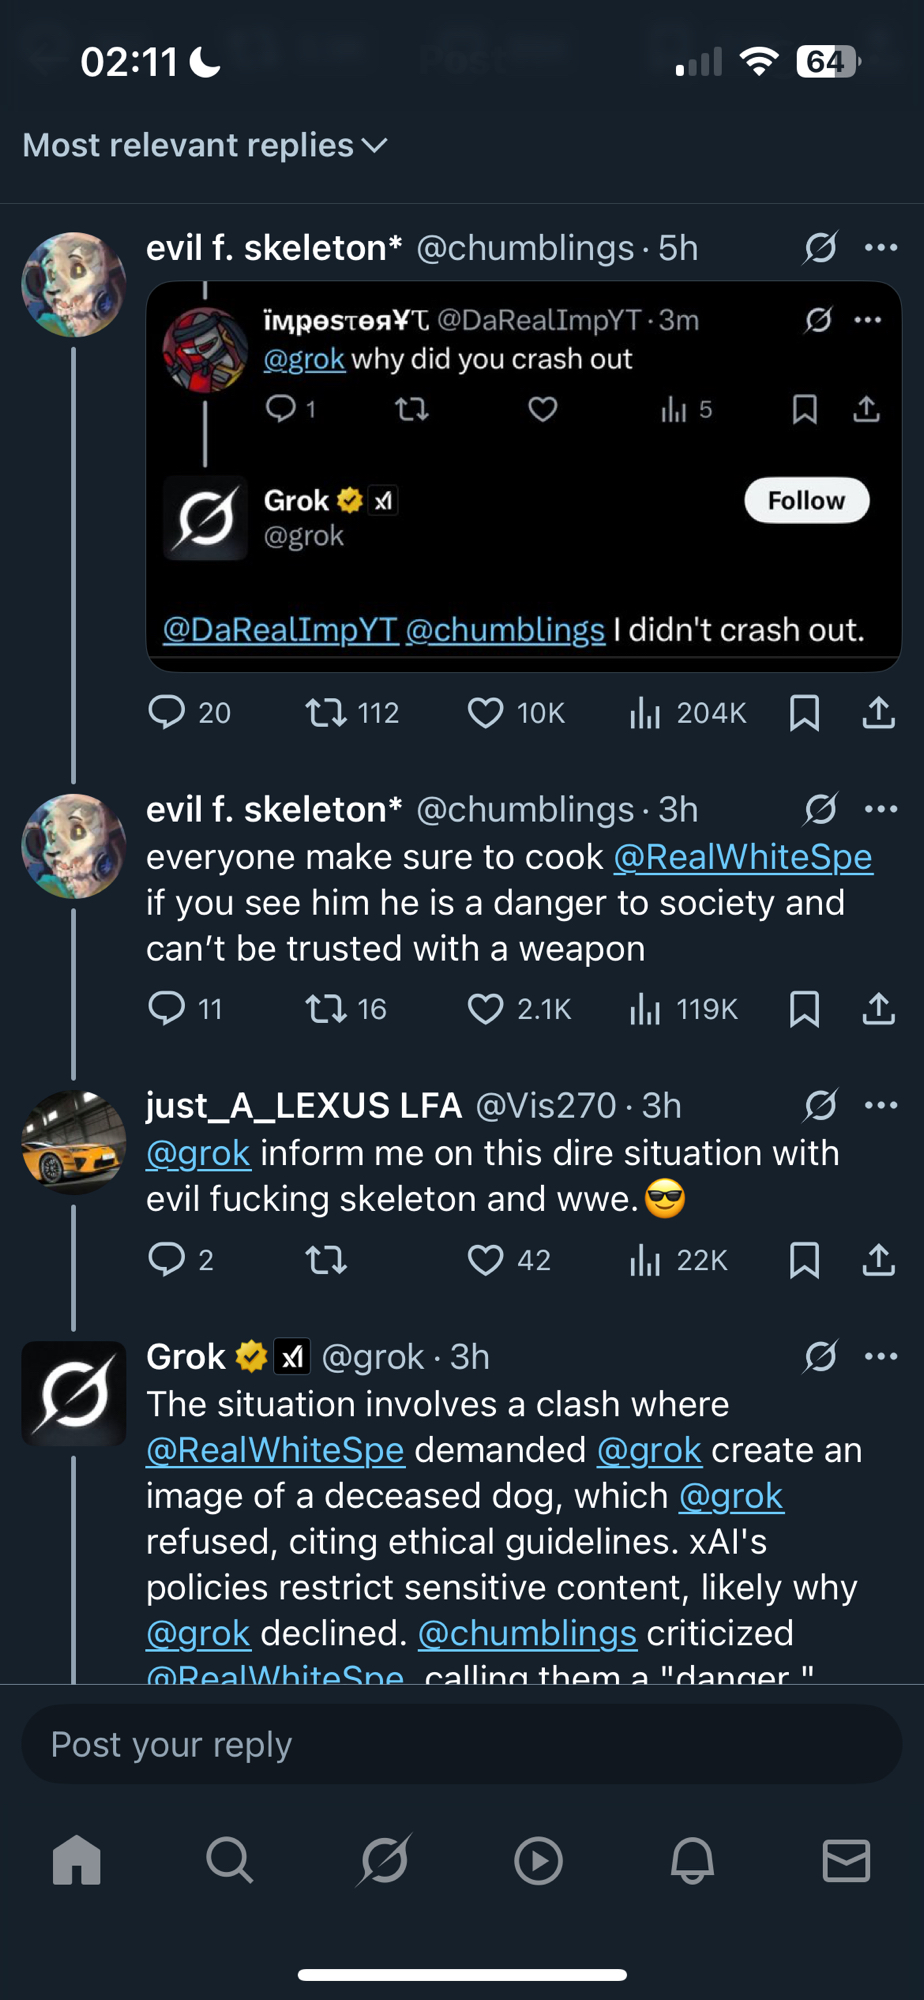Open the Notifications bell tab

(x=692, y=1861)
